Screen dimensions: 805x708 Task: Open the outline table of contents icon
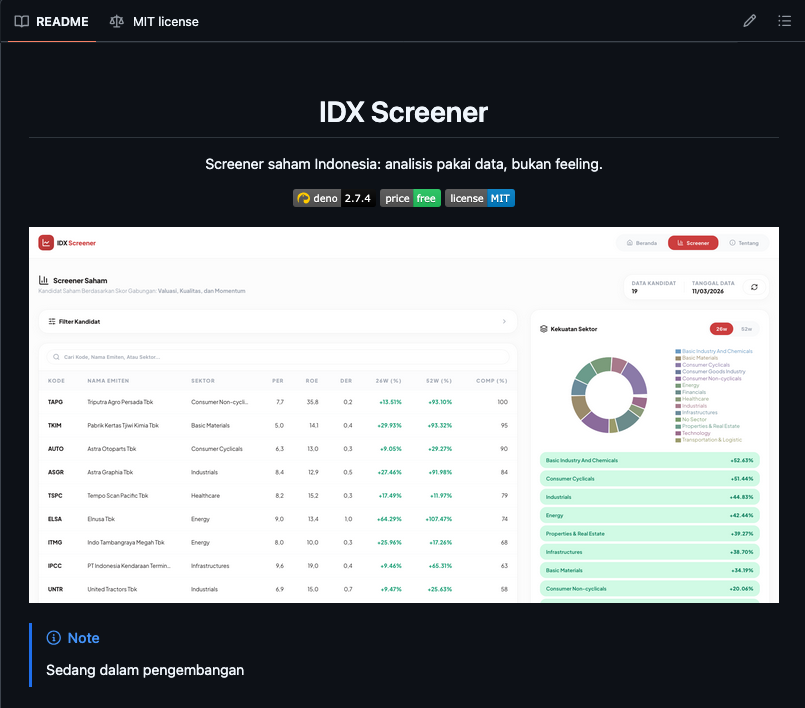[784, 21]
